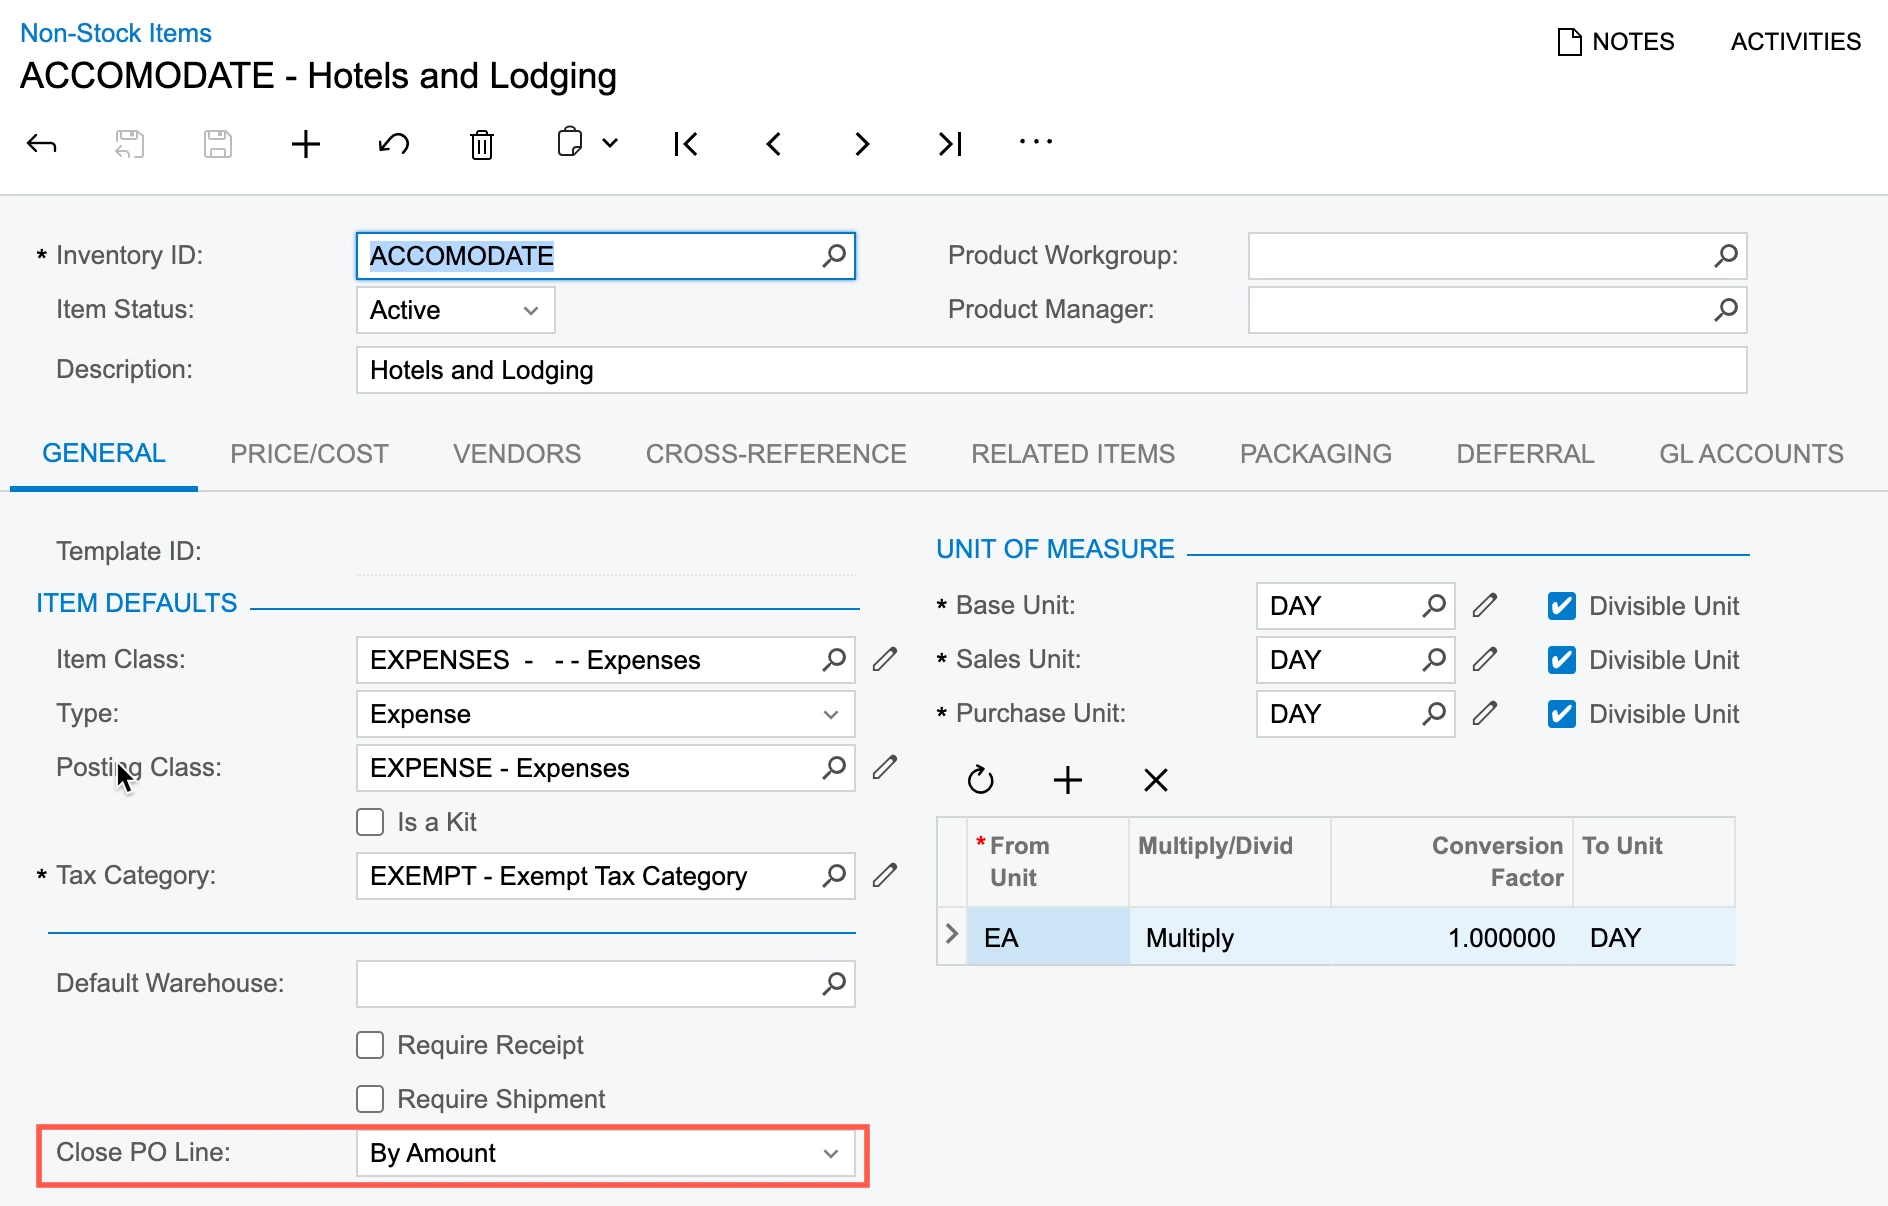1888x1206 pixels.
Task: Click the undo/cancel changes icon
Action: [394, 145]
